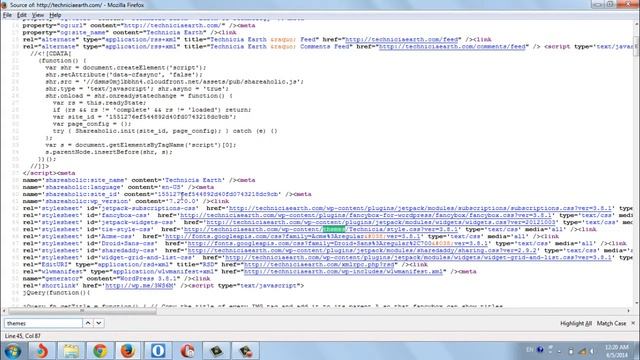Open the orange swirl taskbar app

click(x=42, y=351)
